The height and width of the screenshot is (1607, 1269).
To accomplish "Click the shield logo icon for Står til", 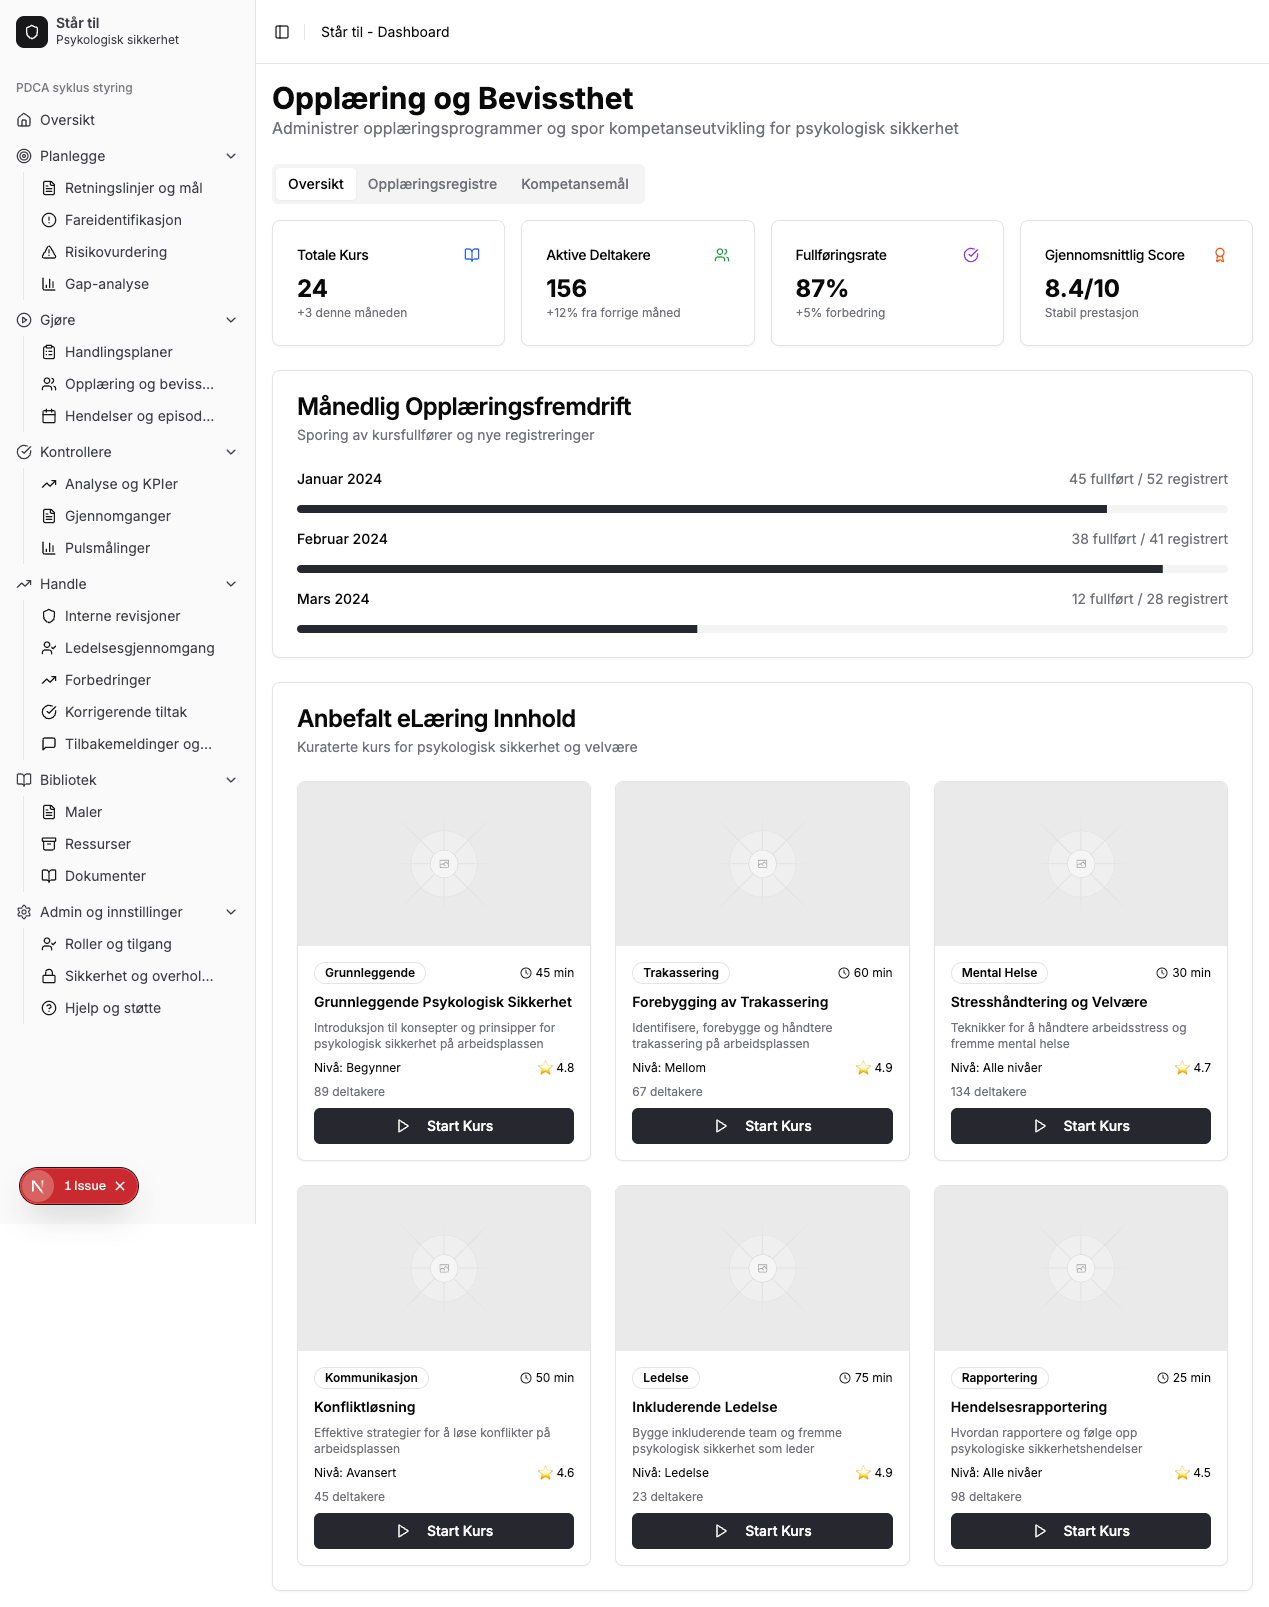I will pyautogui.click(x=32, y=32).
